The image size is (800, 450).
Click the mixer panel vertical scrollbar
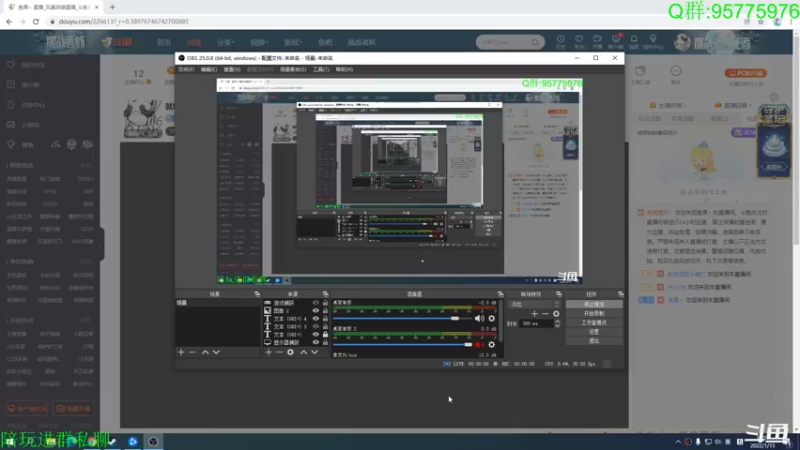[x=500, y=320]
